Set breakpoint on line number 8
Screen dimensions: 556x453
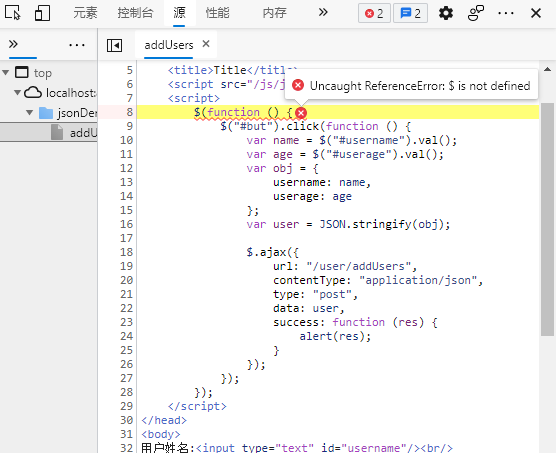129,112
